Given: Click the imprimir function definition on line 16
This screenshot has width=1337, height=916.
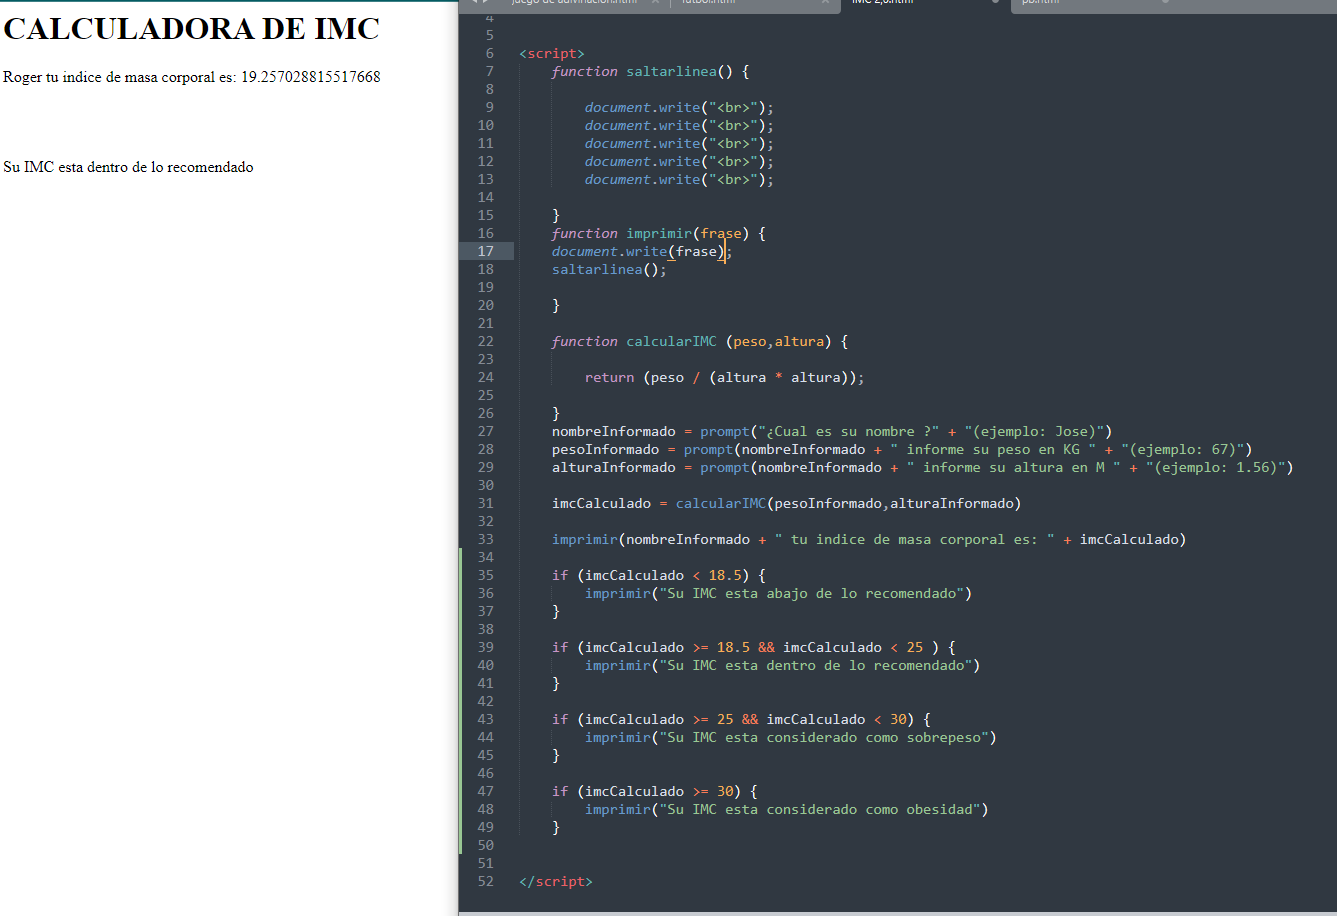Looking at the screenshot, I should (x=658, y=233).
